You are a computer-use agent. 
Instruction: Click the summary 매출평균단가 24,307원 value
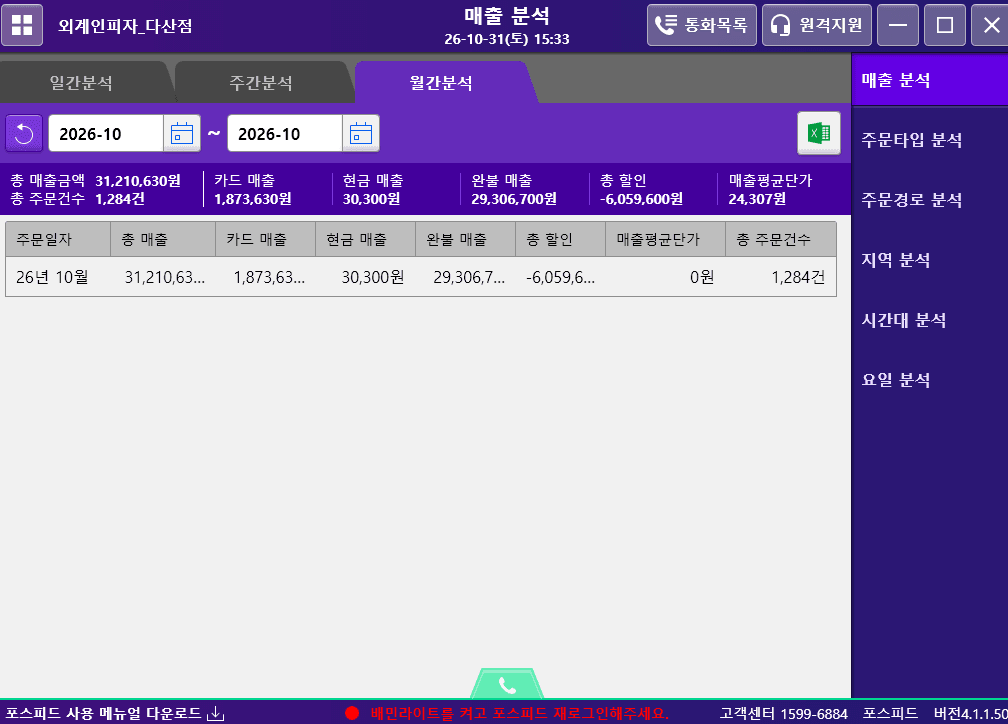pos(757,199)
